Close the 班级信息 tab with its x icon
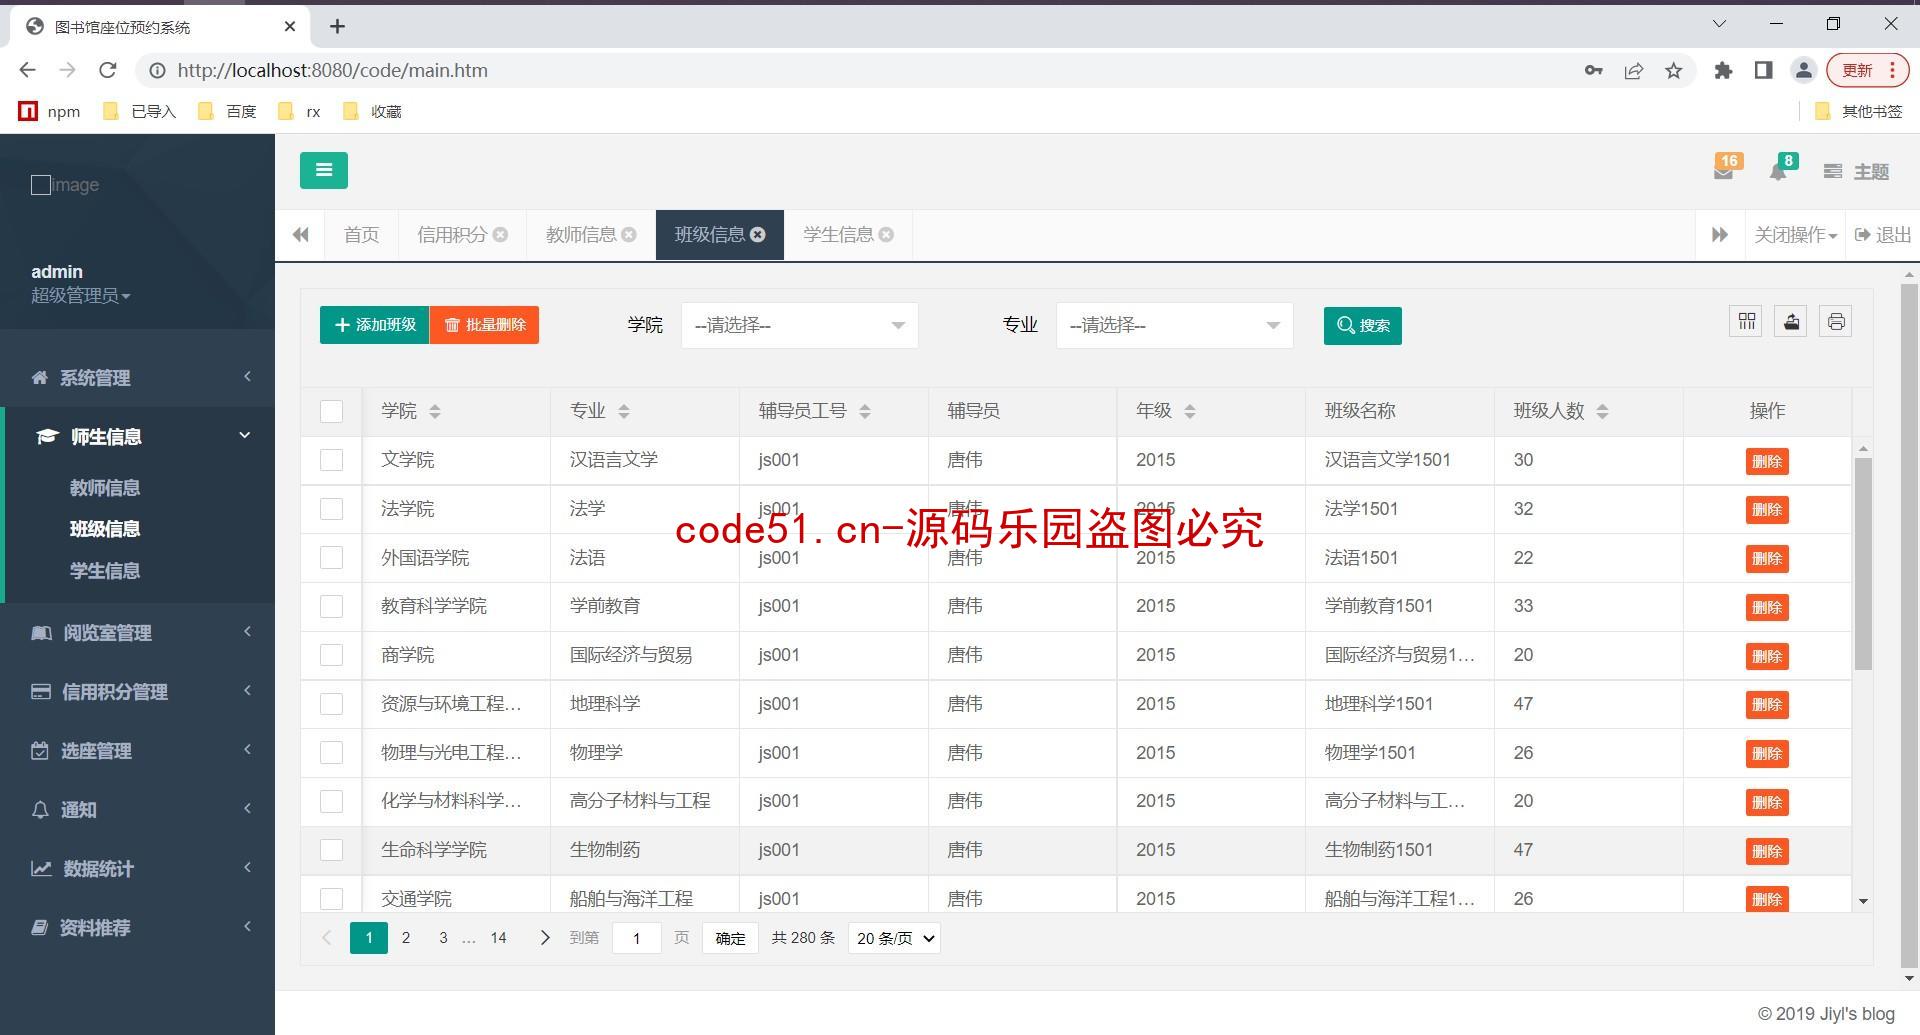 click(x=758, y=235)
